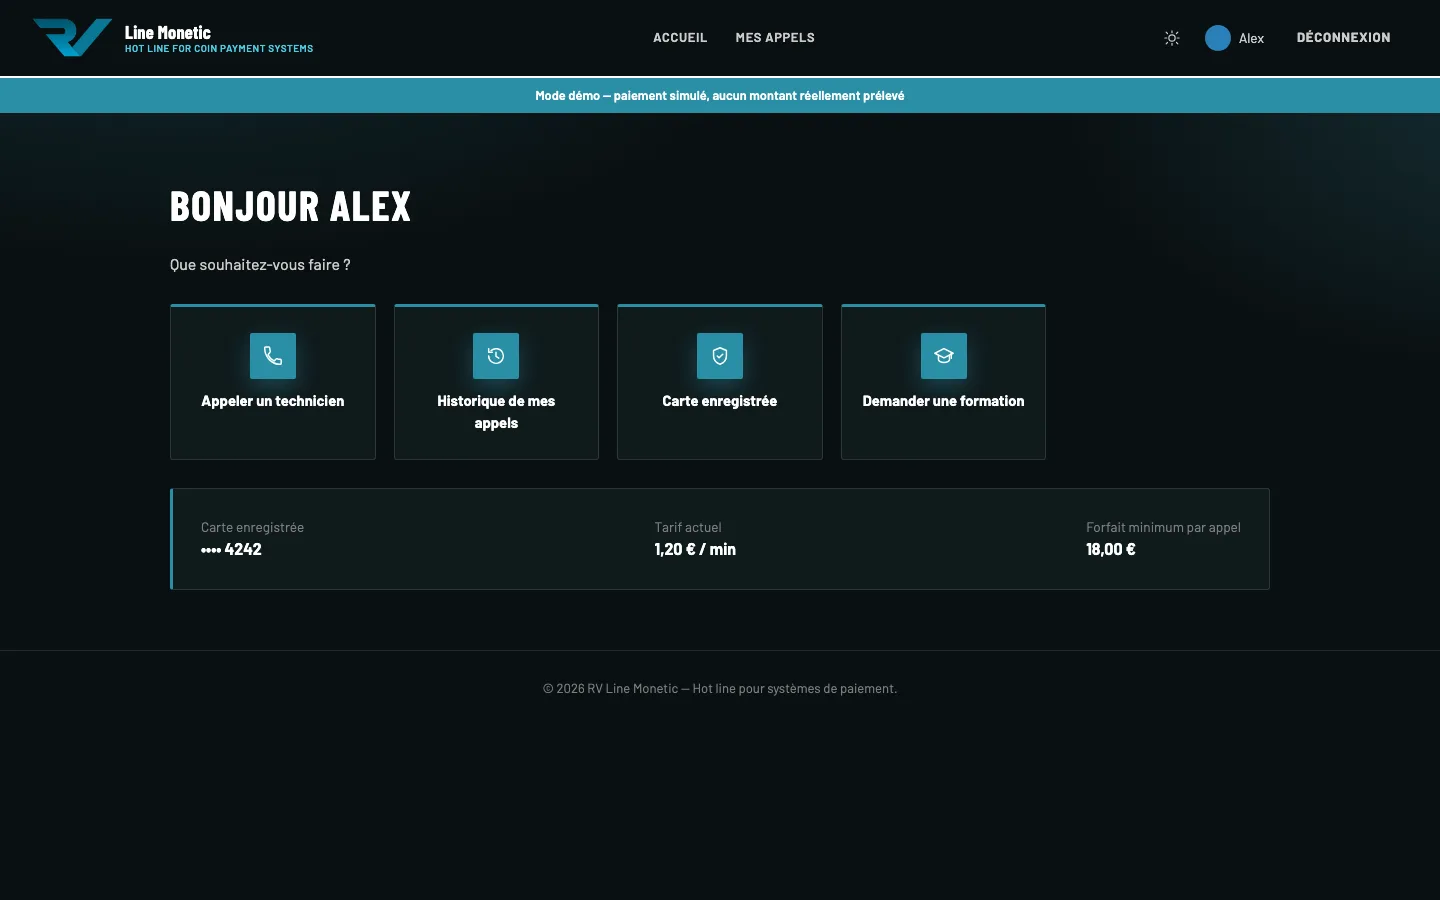
Task: Click the shield check card icon
Action: (720, 356)
